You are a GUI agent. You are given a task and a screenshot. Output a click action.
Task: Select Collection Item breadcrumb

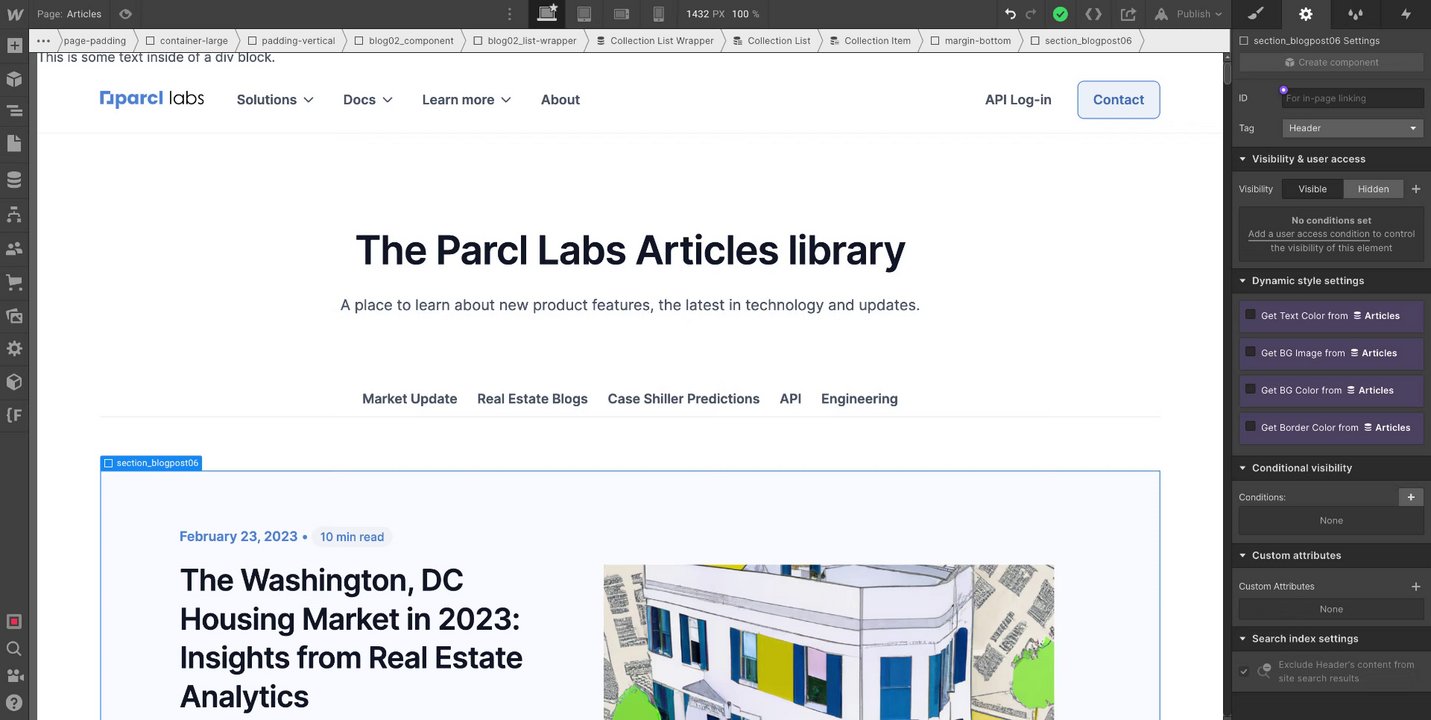[870, 41]
